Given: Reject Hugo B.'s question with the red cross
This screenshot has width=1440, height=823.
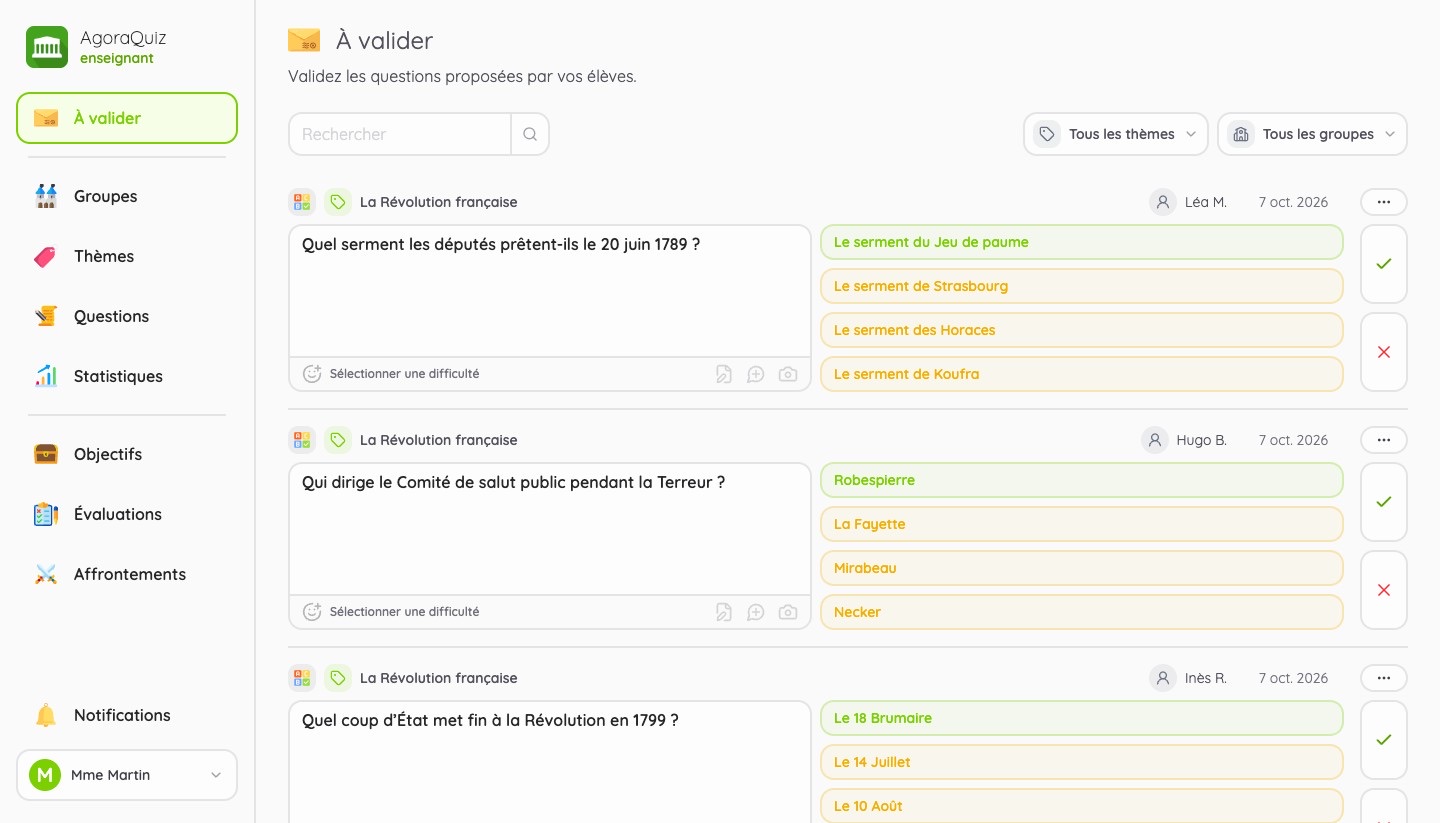Looking at the screenshot, I should click(x=1384, y=590).
